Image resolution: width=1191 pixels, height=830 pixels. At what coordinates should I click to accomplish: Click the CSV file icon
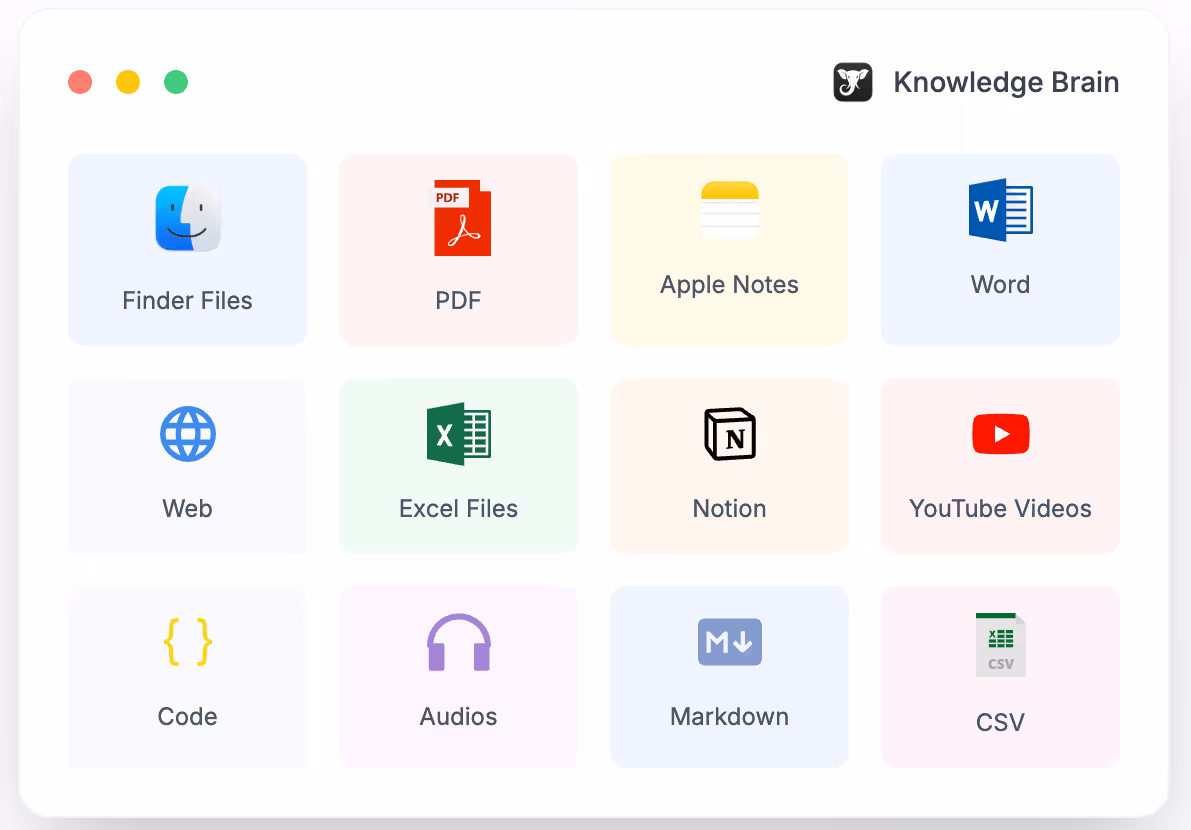1000,644
